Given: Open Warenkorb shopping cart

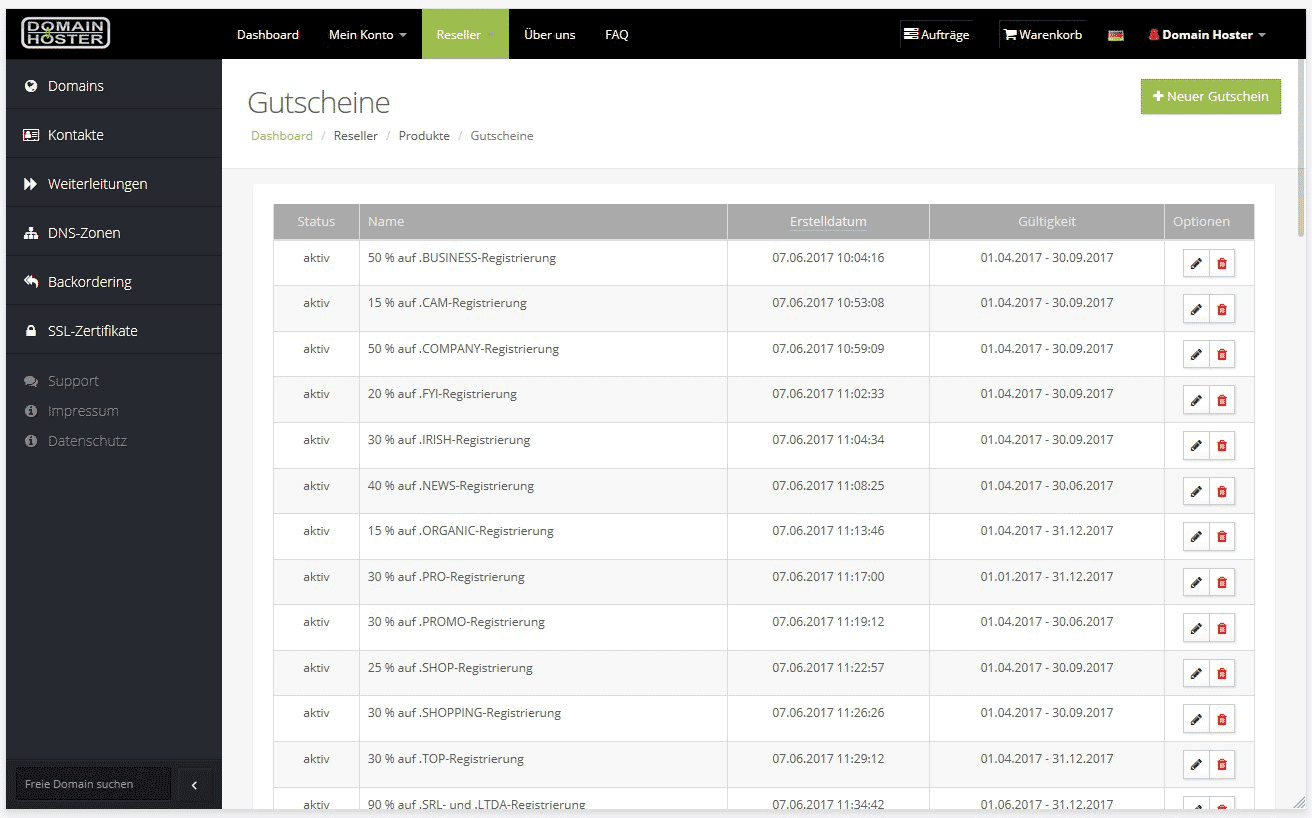Looking at the screenshot, I should pyautogui.click(x=1042, y=34).
